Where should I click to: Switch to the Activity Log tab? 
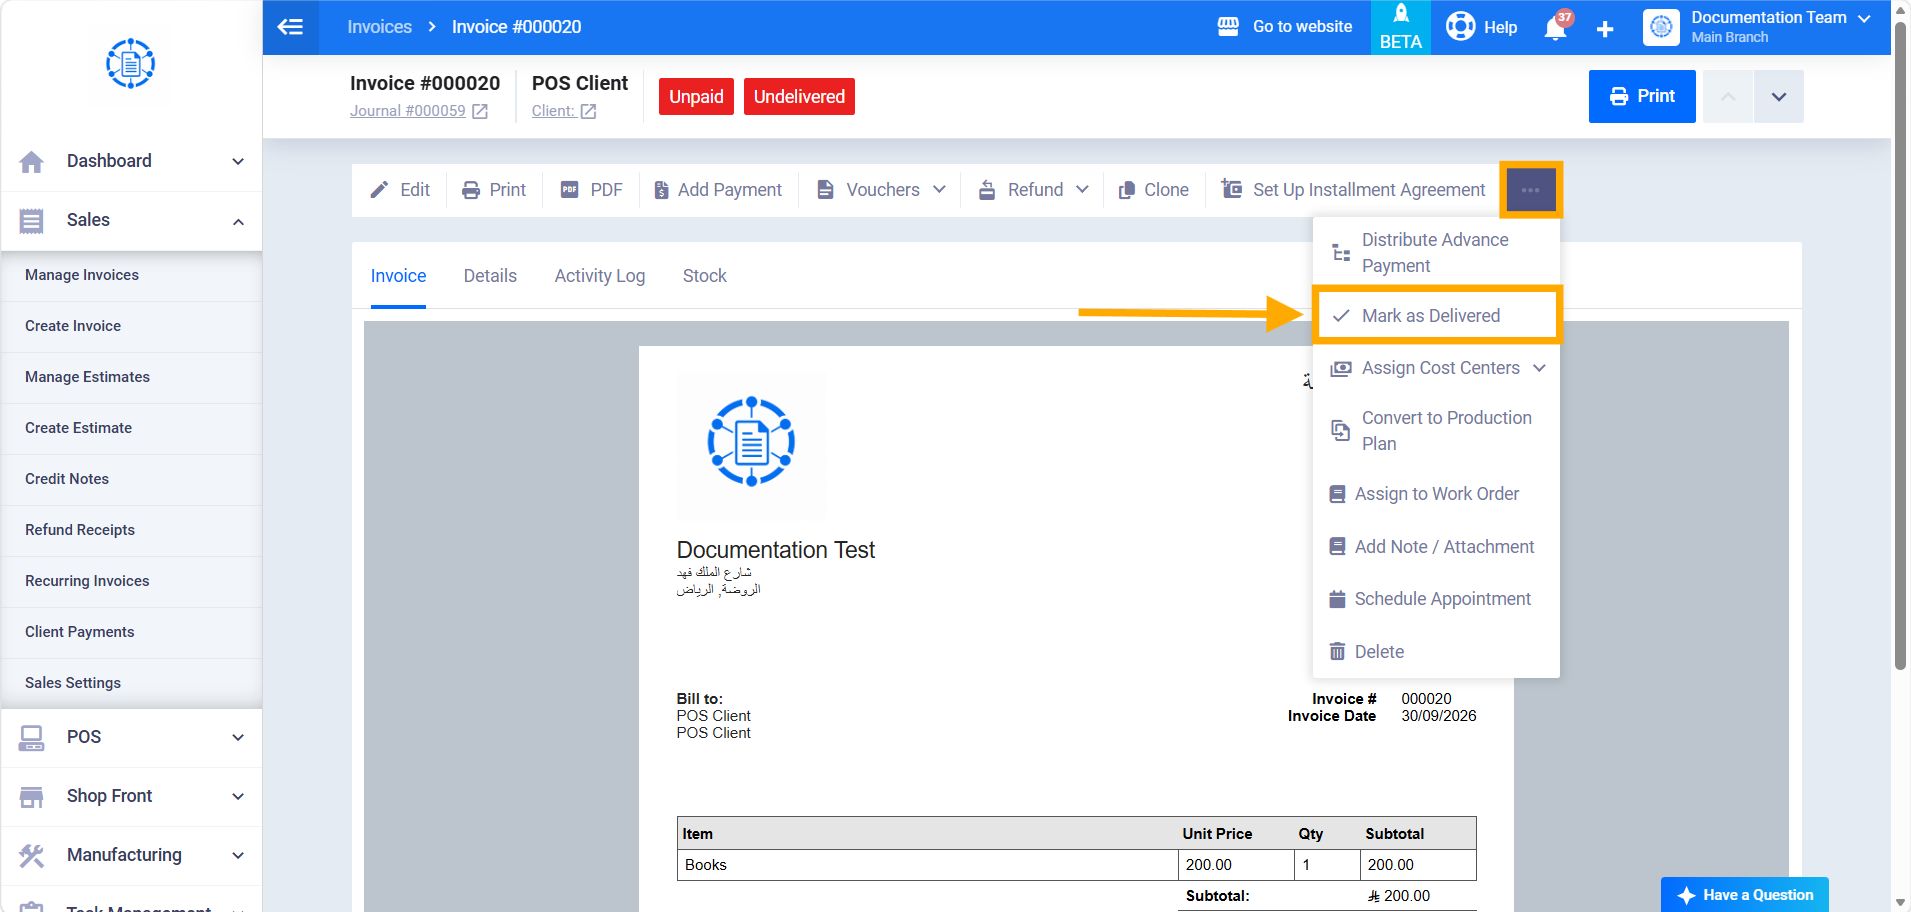[x=600, y=276]
